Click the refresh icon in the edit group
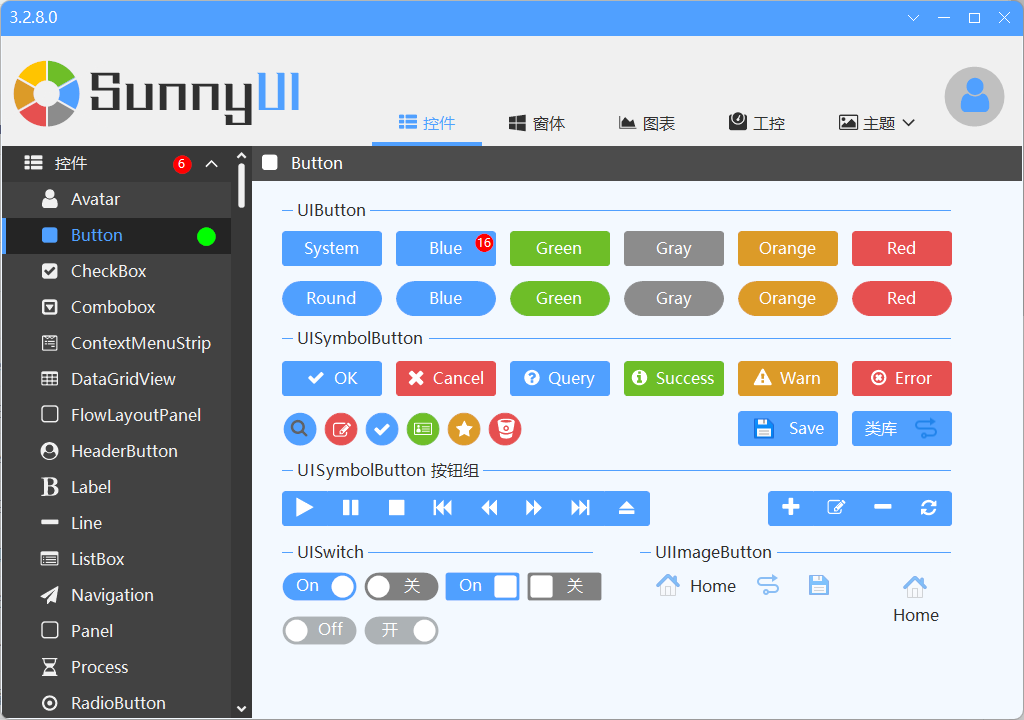1024x720 pixels. [x=929, y=508]
